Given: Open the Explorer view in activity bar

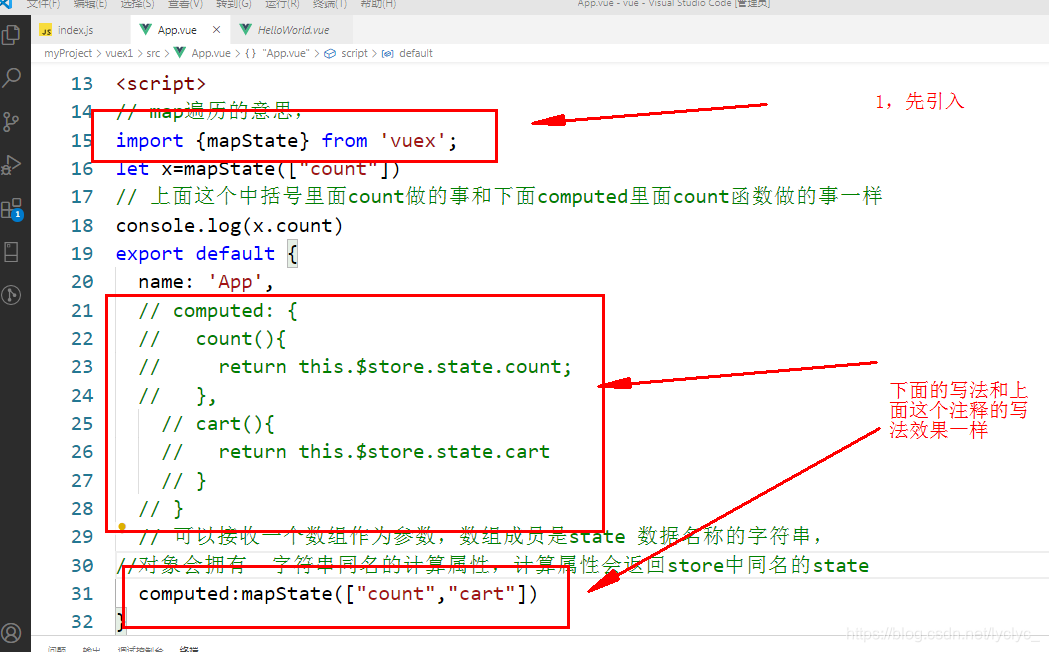Looking at the screenshot, I should pos(11,34).
